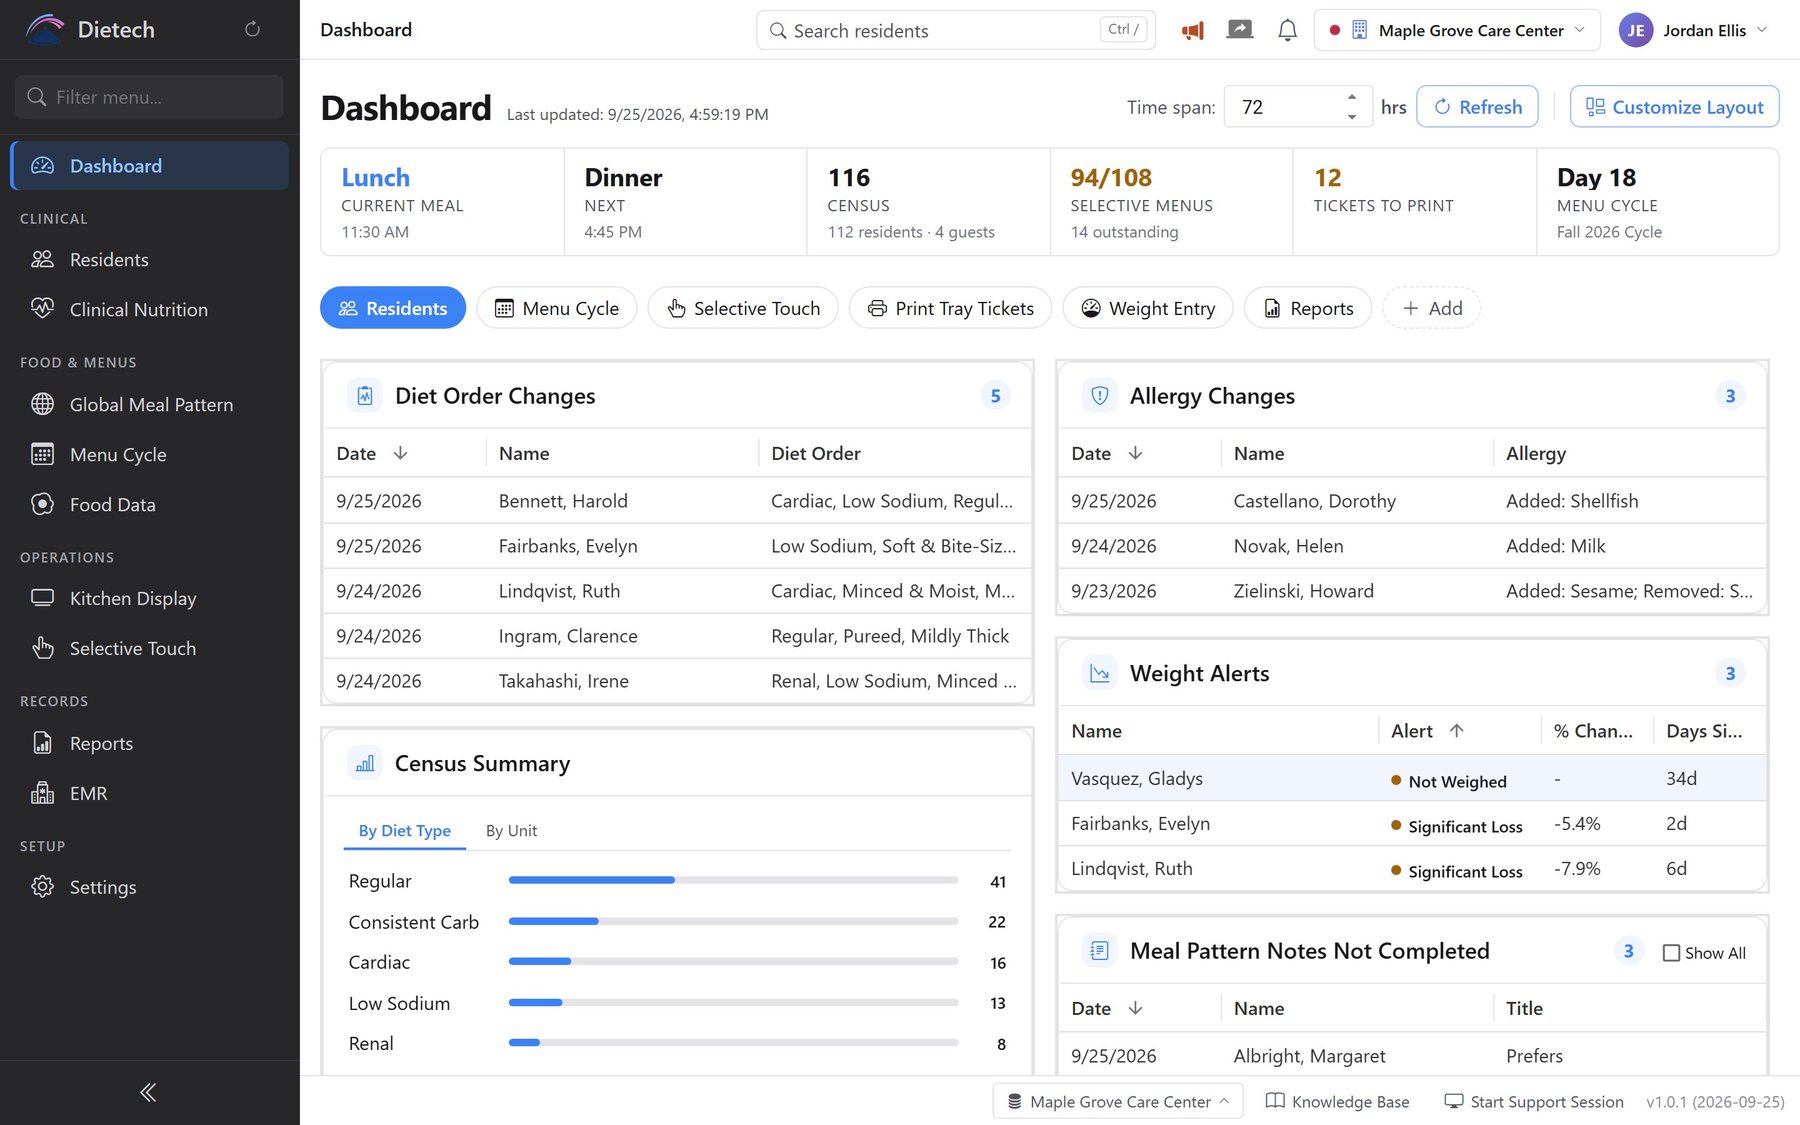Viewport: 1800px width, 1125px height.
Task: Switch Census Summary to By Unit
Action: pos(511,830)
